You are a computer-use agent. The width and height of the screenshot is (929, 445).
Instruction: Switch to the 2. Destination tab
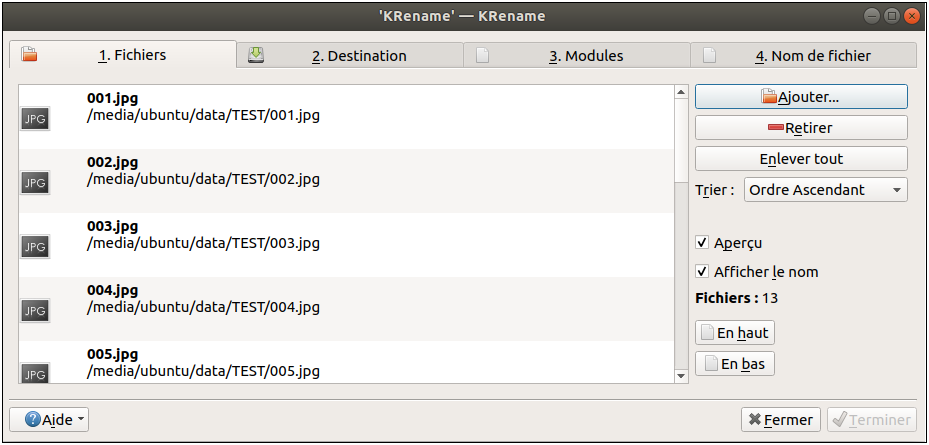[350, 55]
